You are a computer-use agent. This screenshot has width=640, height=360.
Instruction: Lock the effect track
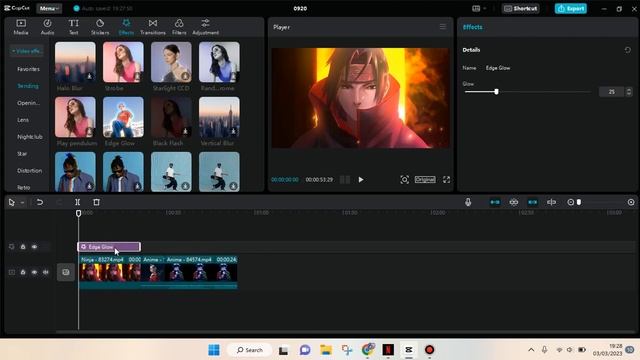click(x=23, y=247)
